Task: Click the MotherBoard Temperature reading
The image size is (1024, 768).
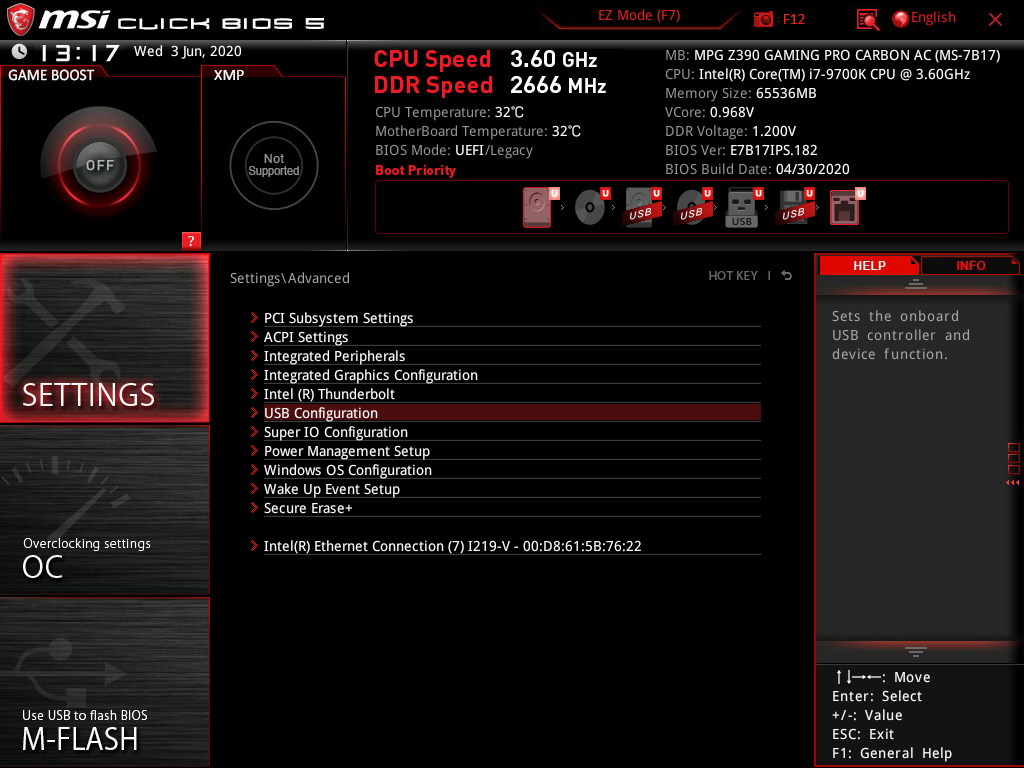Action: tap(478, 131)
